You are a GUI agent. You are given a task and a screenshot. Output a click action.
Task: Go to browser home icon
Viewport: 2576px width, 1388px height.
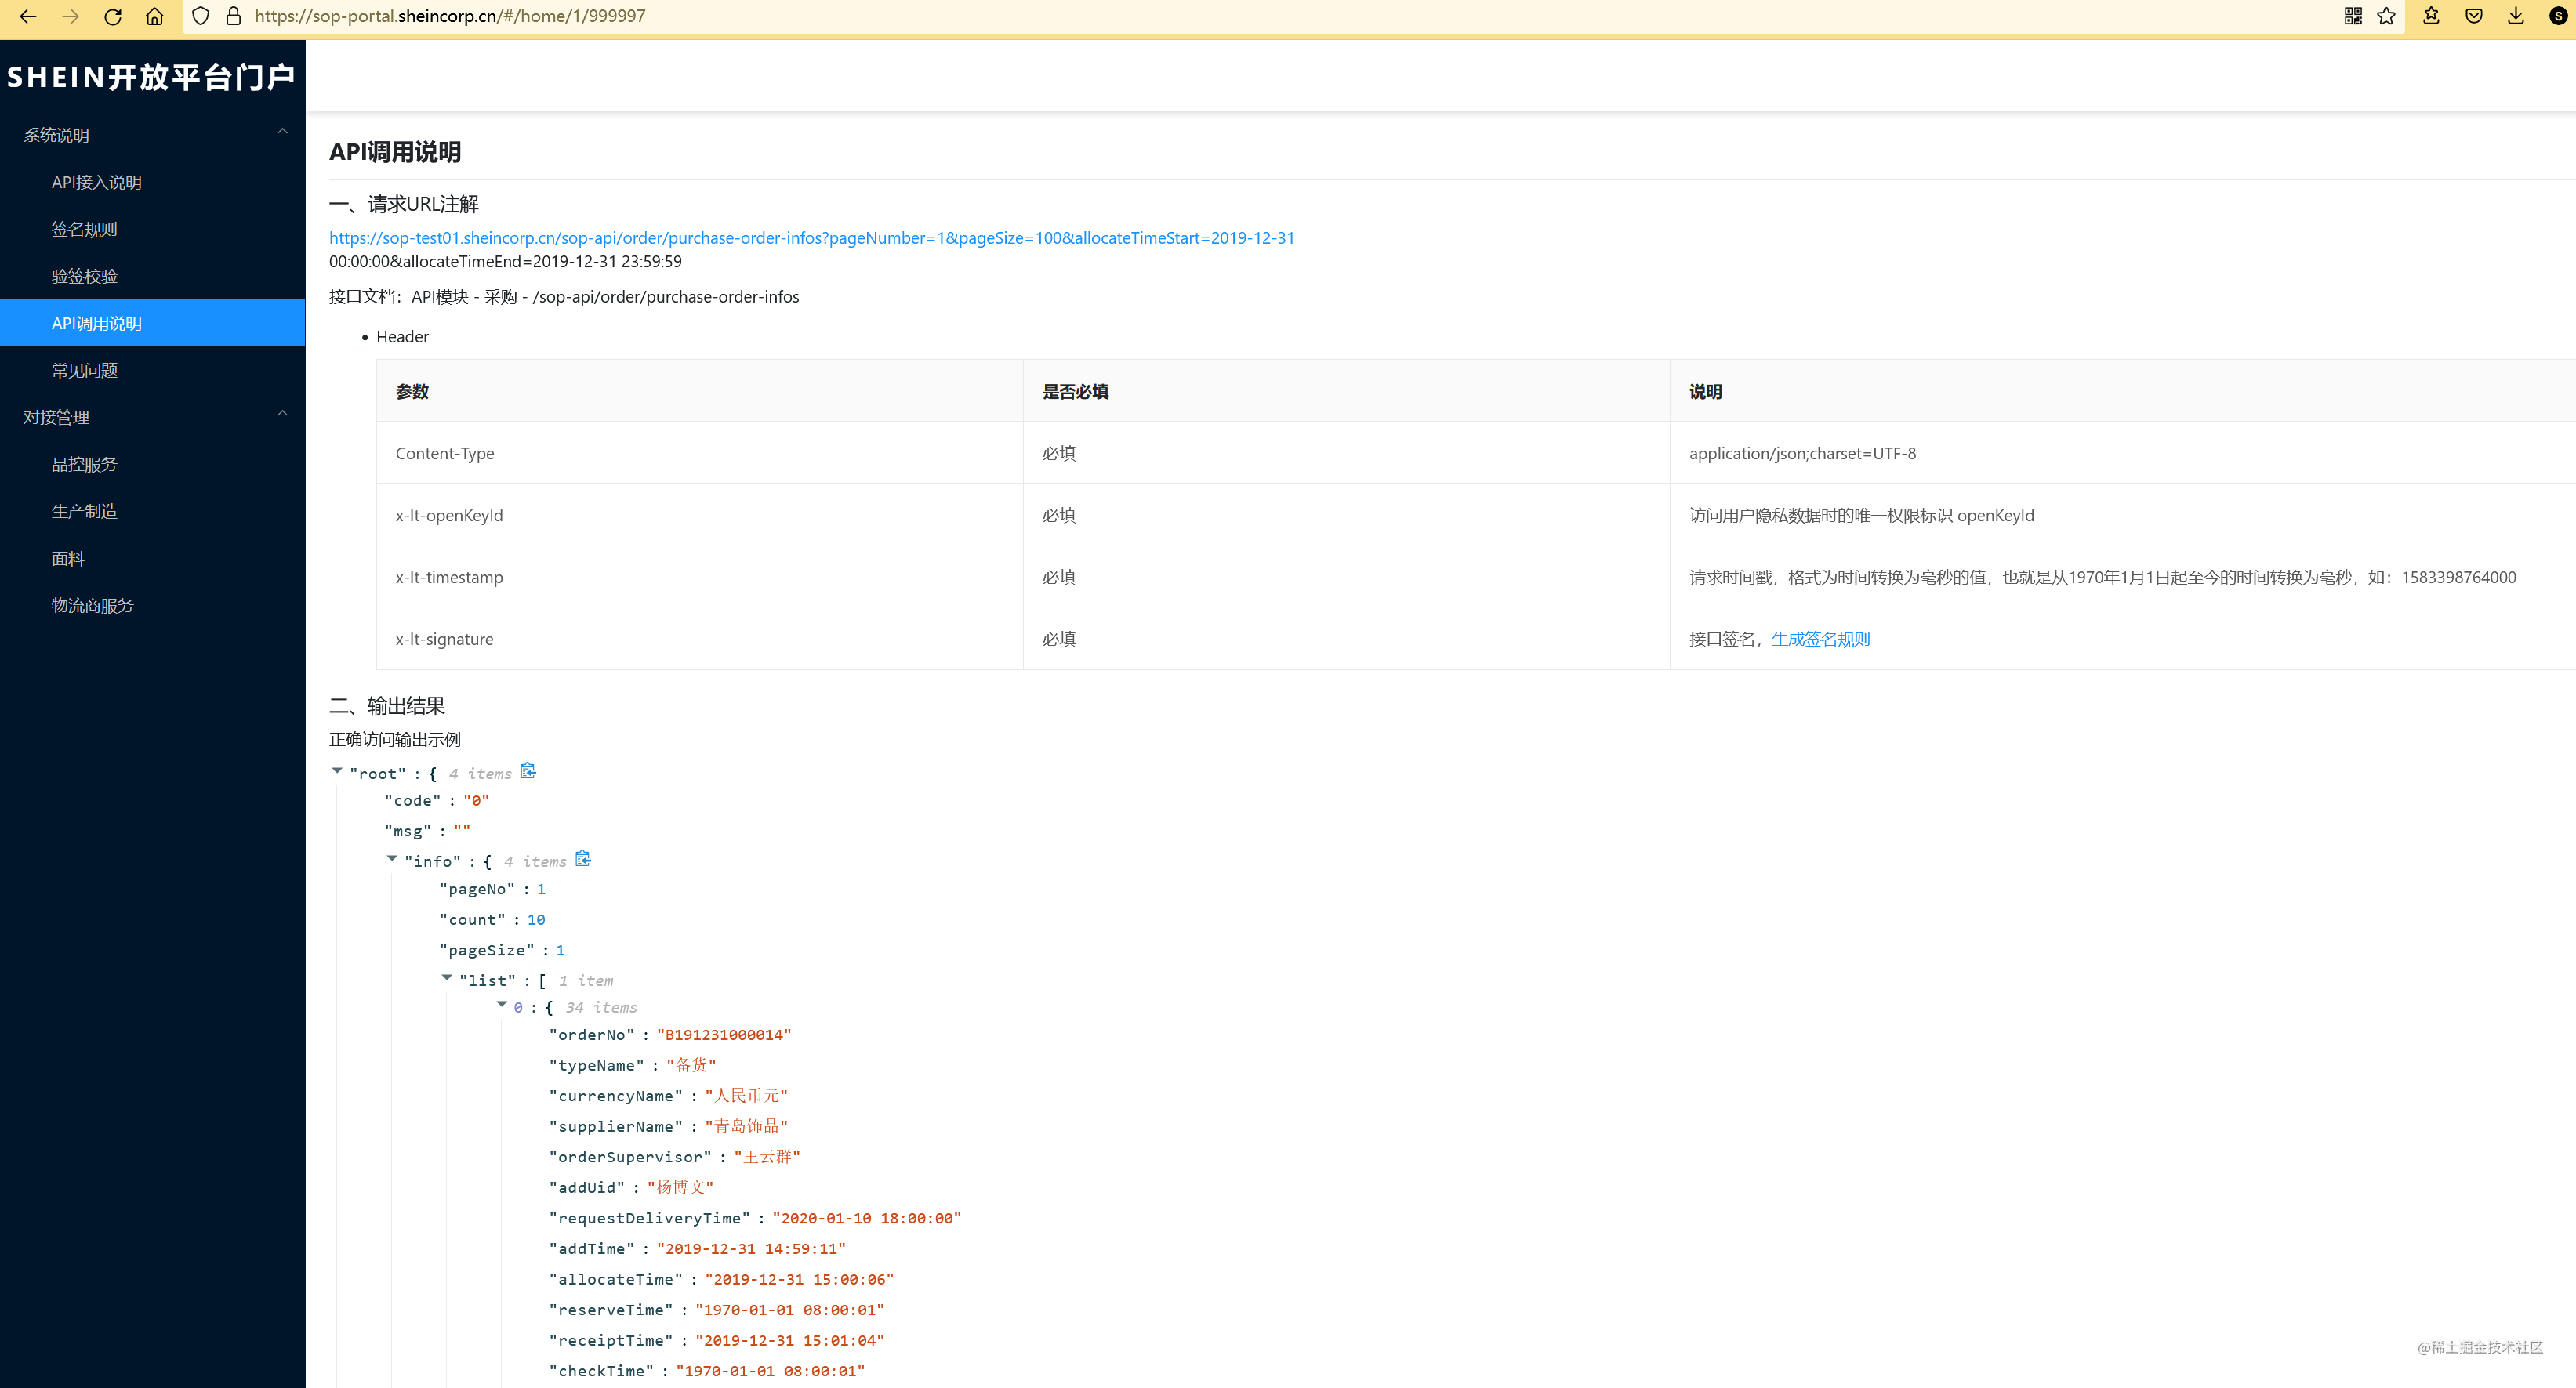point(154,16)
